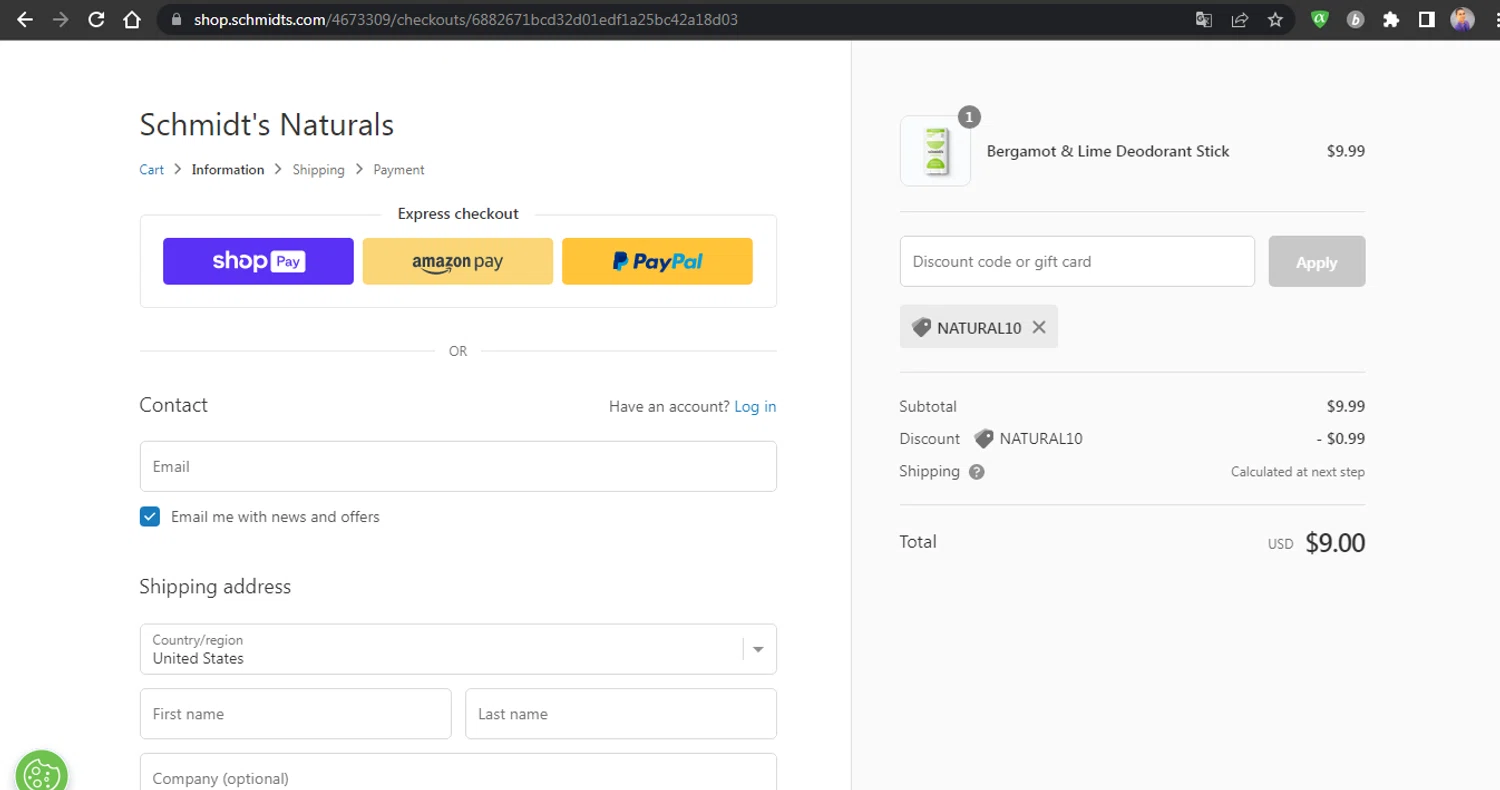The image size is (1500, 790).
Task: Focus the Email input field
Action: pyautogui.click(x=458, y=466)
